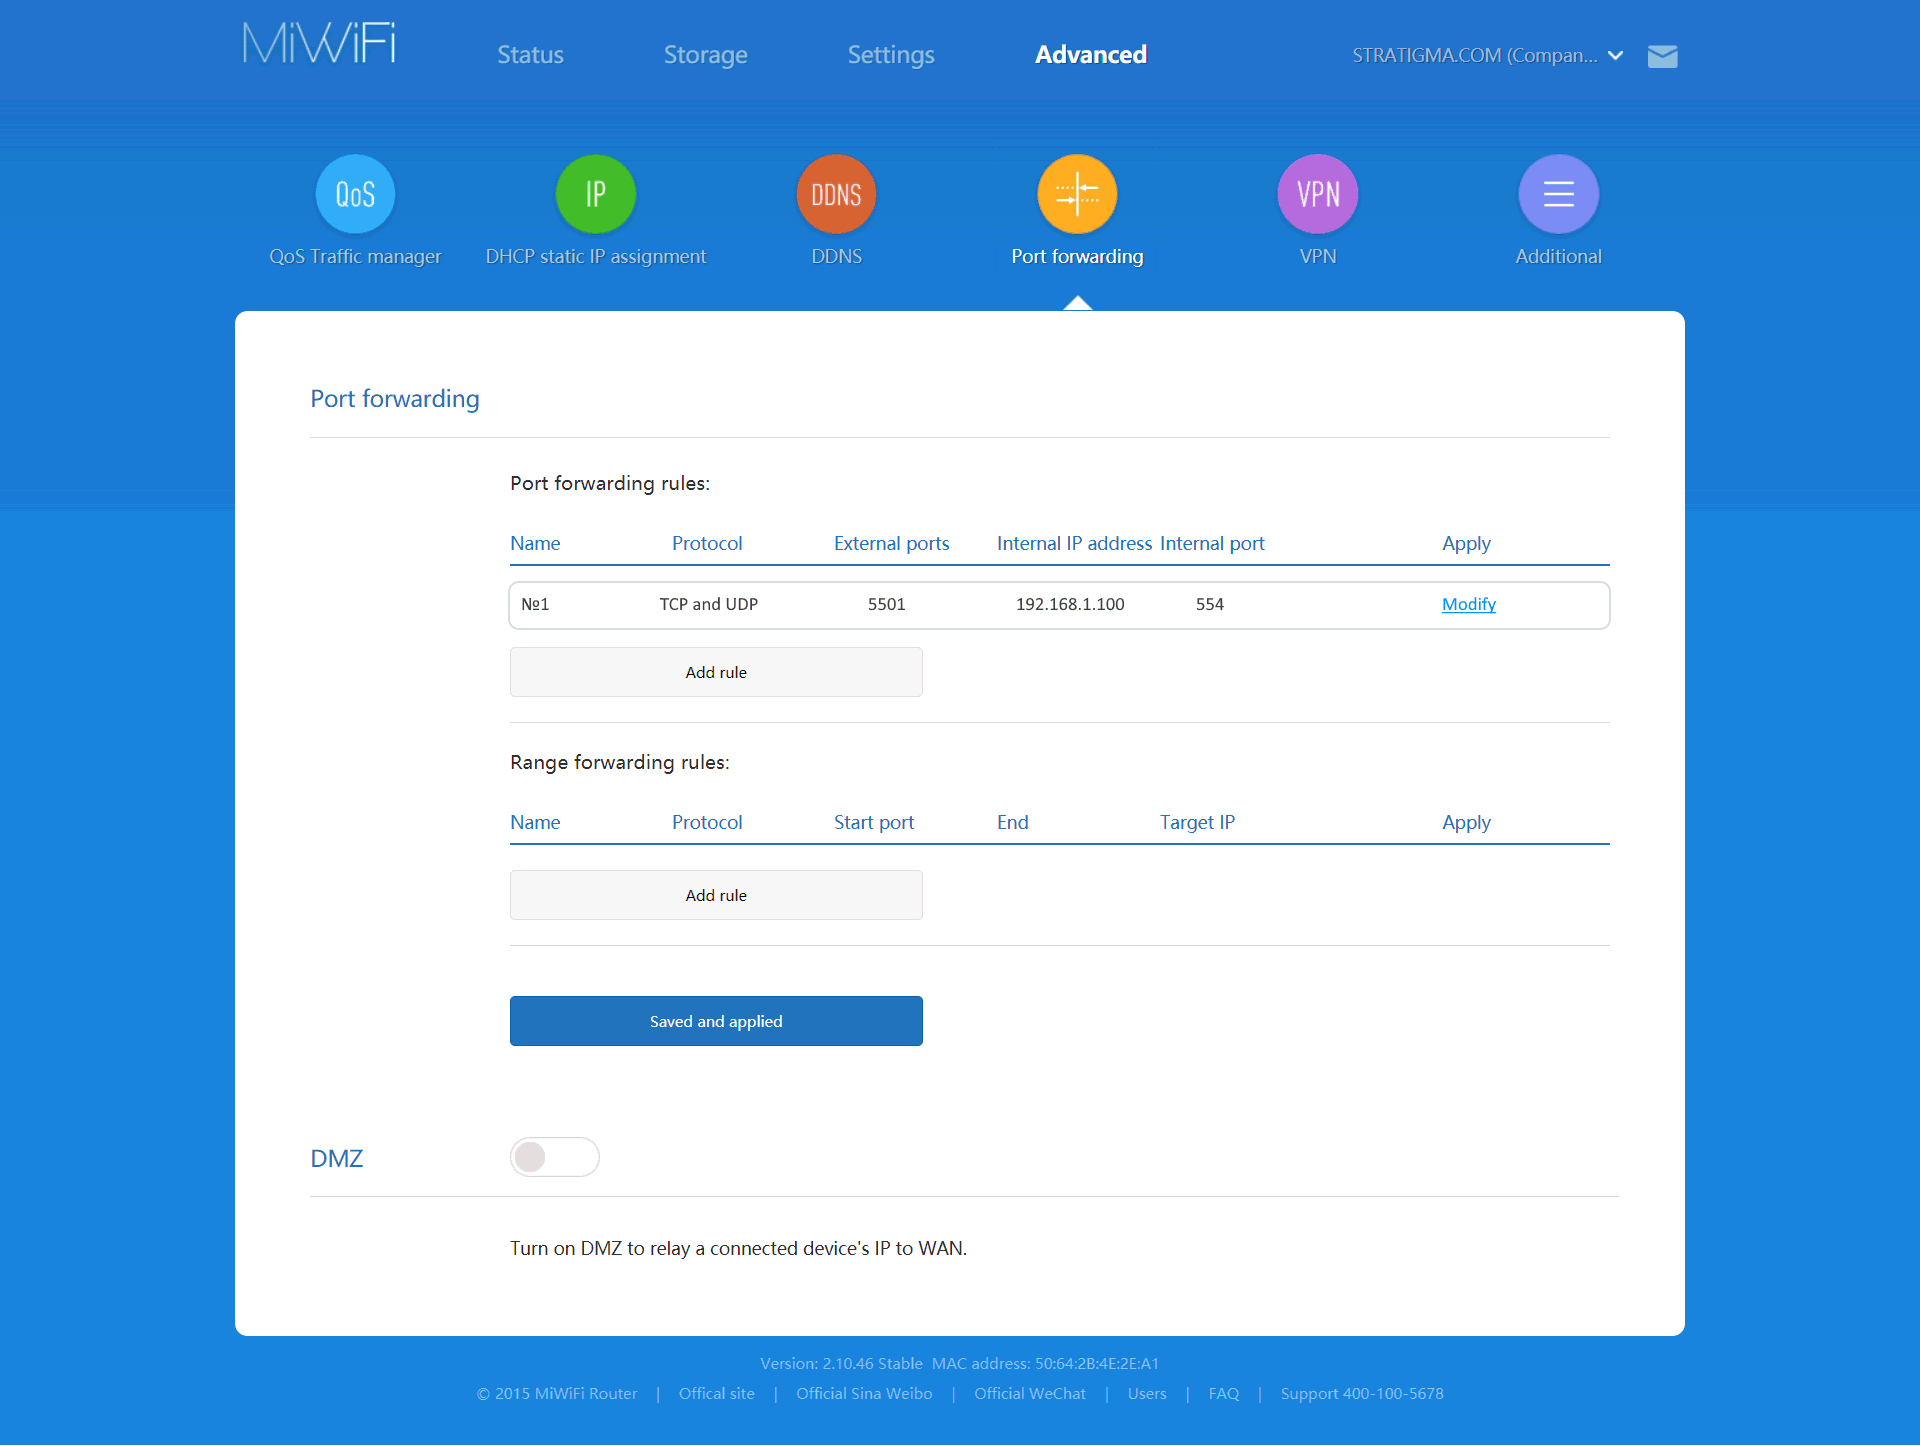Click Add rule for range forwarding
The image size is (1920, 1446).
coord(715,895)
